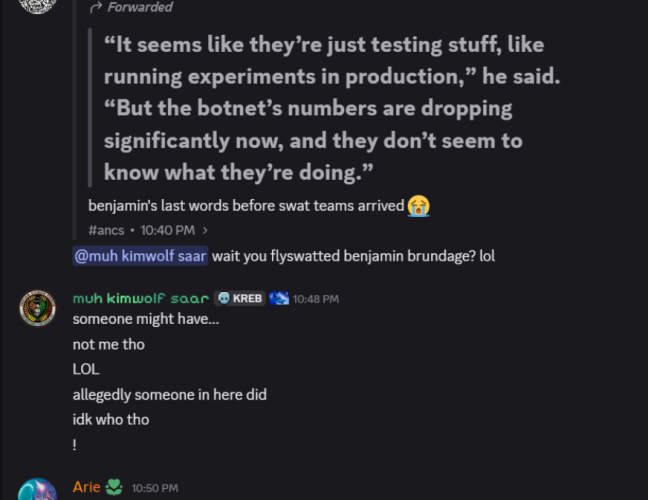This screenshot has width=648, height=500.
Task: Click the crying emoji after swat teams arrived
Action: pyautogui.click(x=419, y=206)
